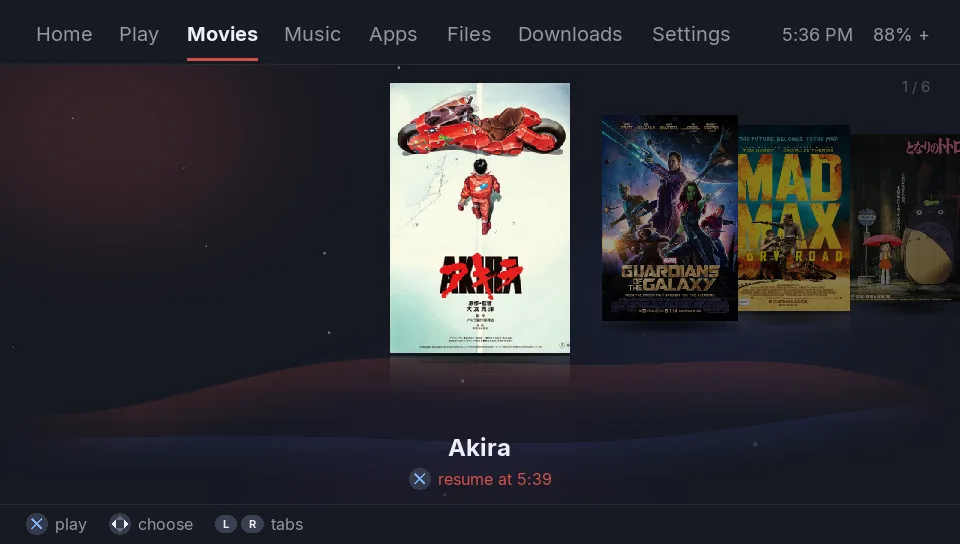
Task: Switch to the Files tab
Action: (x=469, y=34)
